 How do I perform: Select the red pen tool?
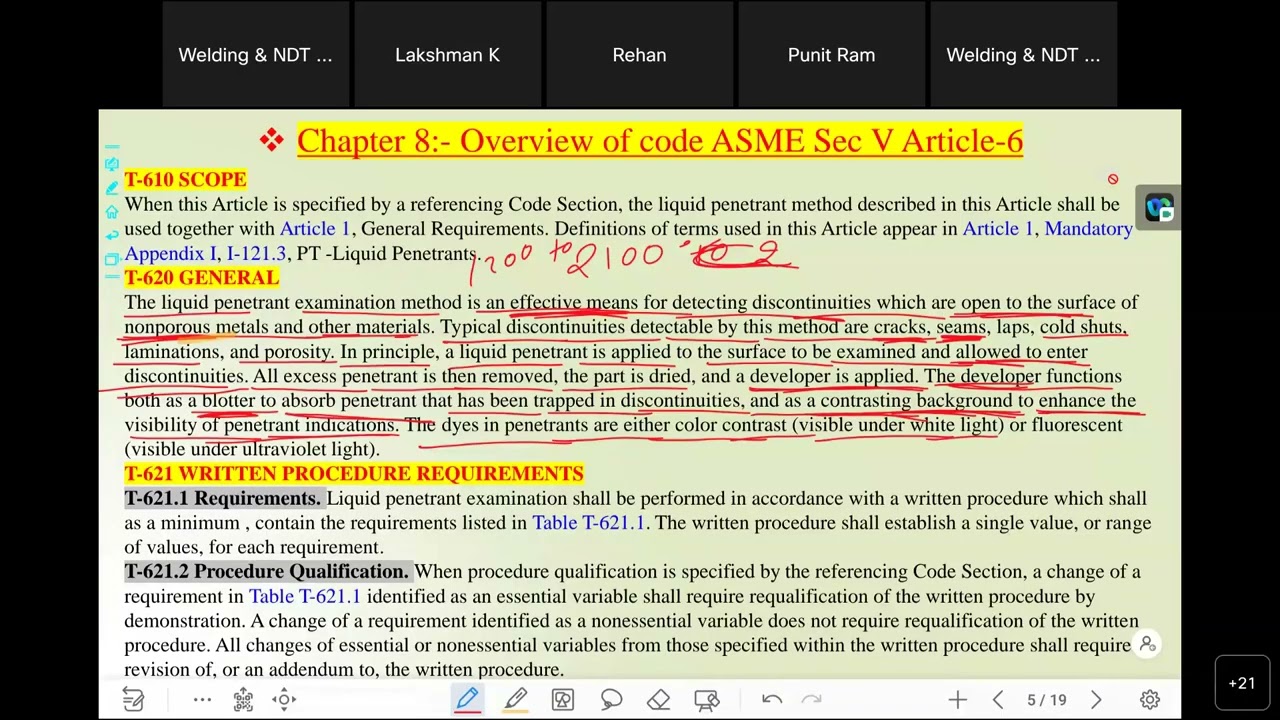tap(467, 699)
